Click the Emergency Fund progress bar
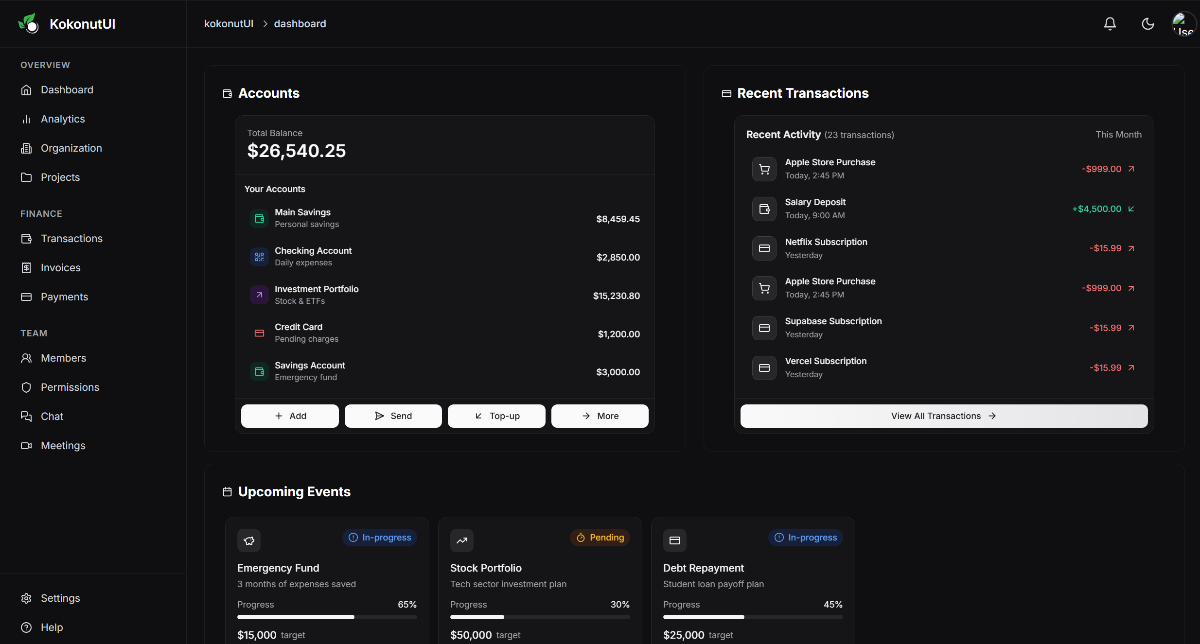The width and height of the screenshot is (1200, 644). click(x=327, y=617)
